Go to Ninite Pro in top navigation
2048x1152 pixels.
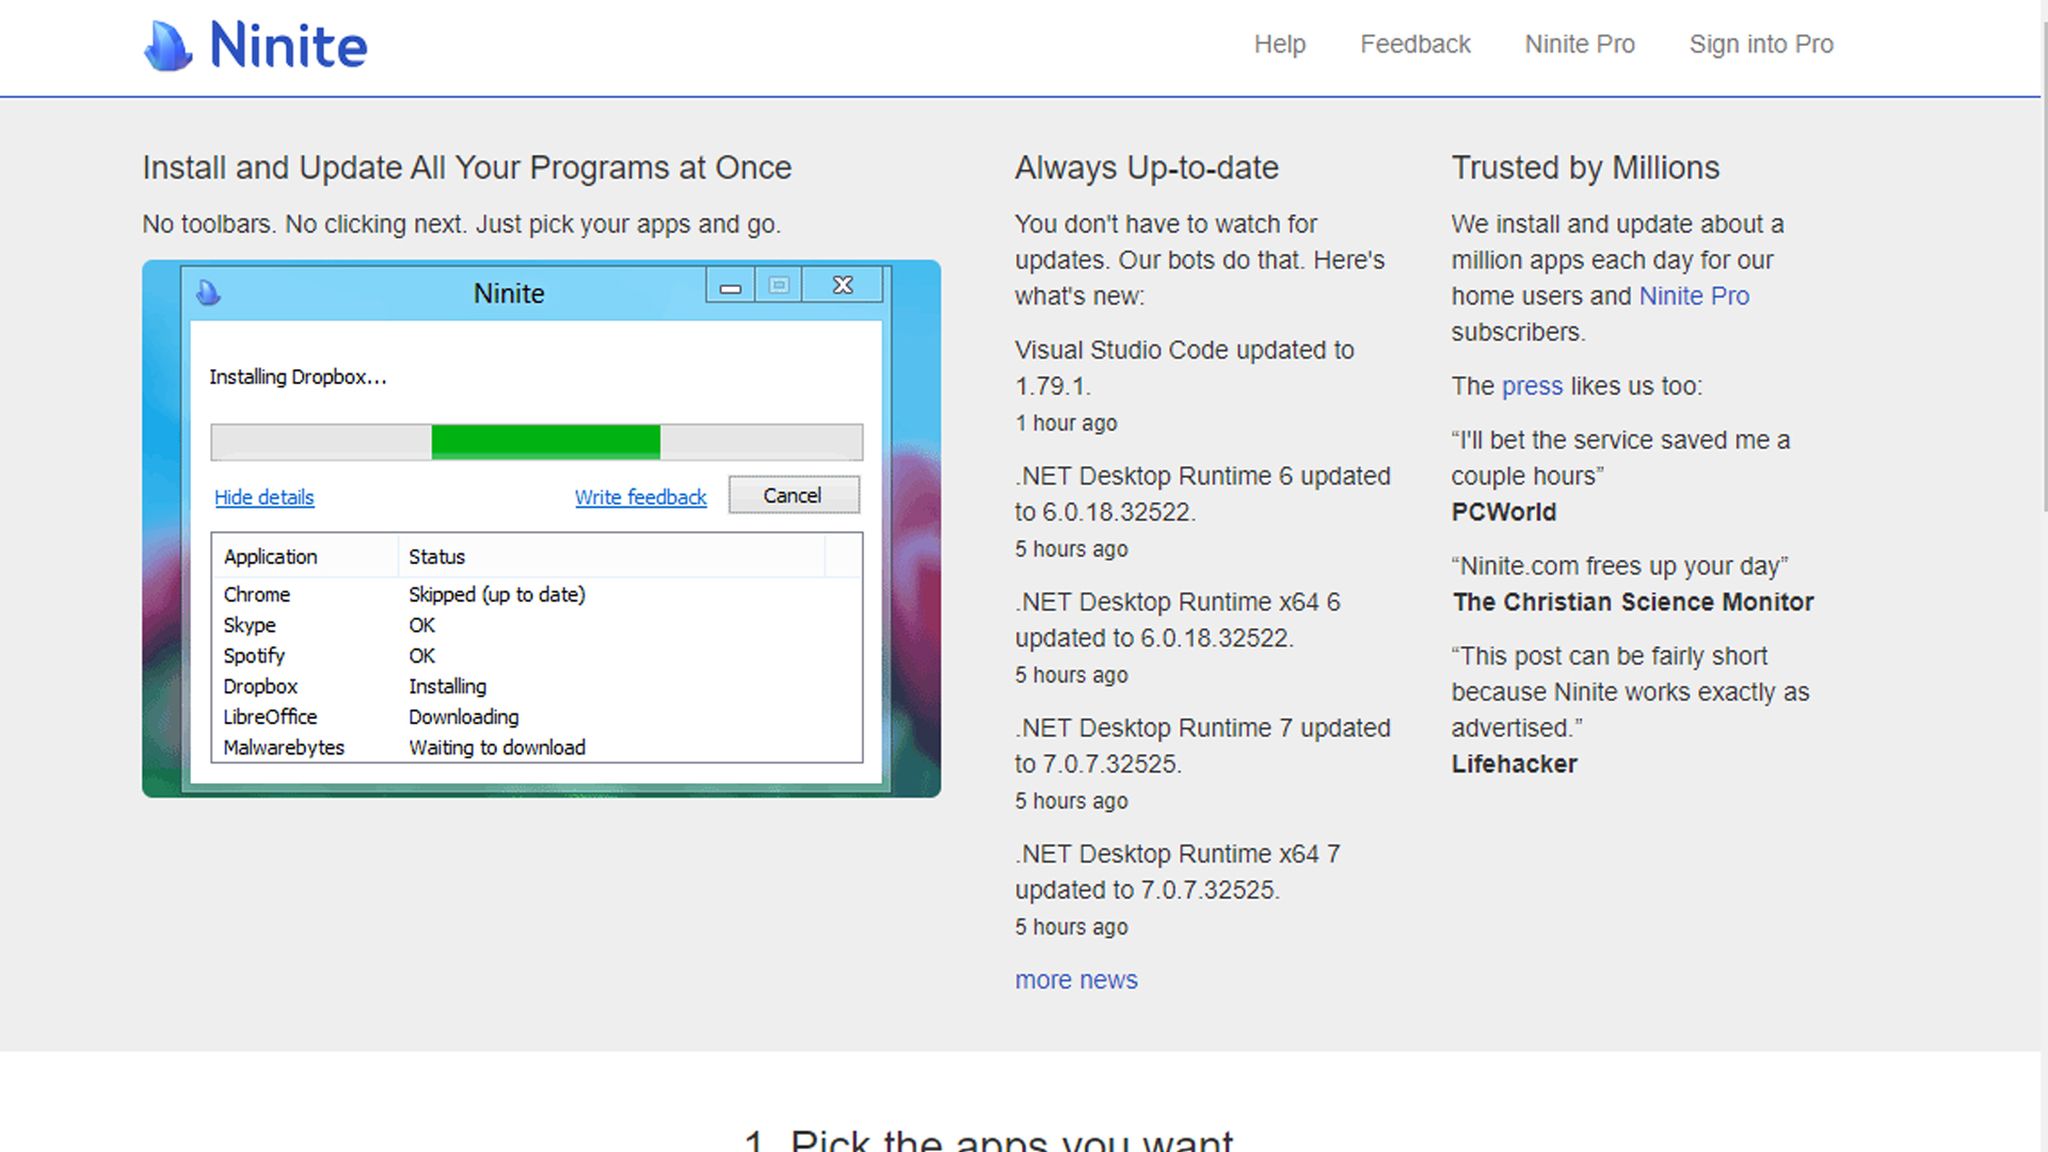[1579, 44]
